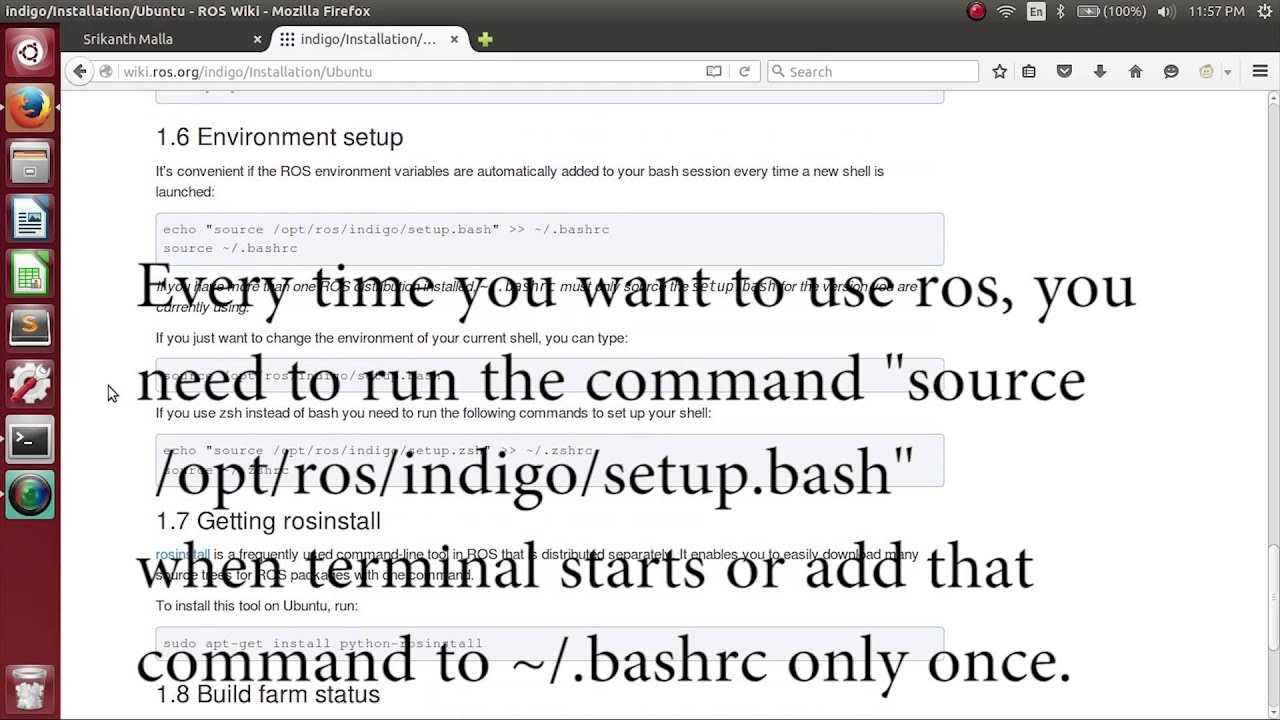Open new tab with plus button
Screen dimensions: 1280x720
coord(485,39)
